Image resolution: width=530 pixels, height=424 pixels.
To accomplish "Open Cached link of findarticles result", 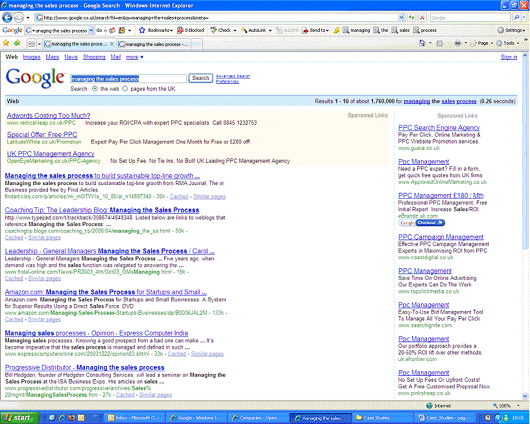I will 179,197.
